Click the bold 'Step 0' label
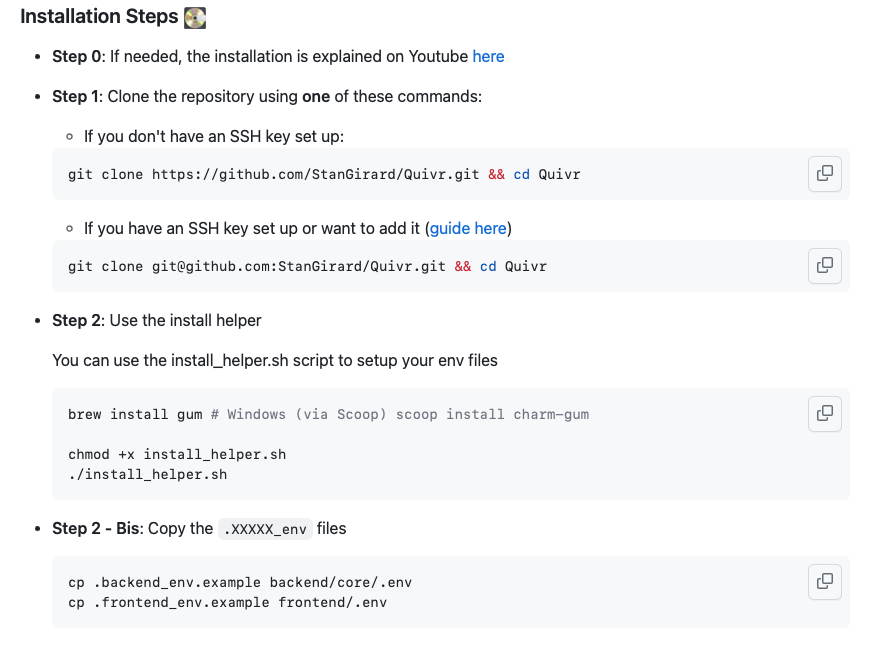The height and width of the screenshot is (645, 874). pyautogui.click(x=76, y=56)
